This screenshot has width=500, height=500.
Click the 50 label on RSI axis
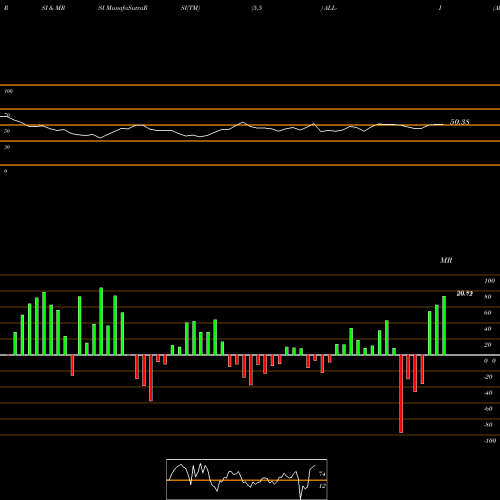[7, 131]
